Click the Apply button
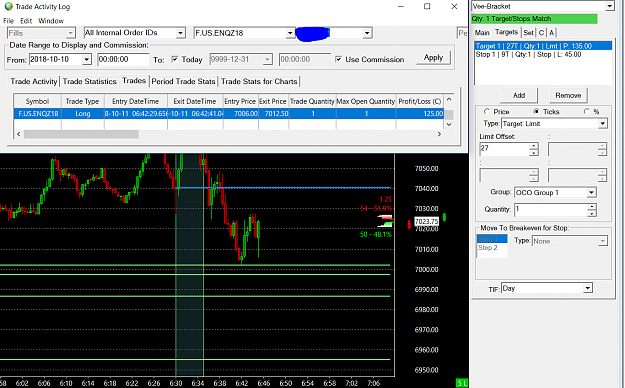625x388 pixels. [434, 58]
